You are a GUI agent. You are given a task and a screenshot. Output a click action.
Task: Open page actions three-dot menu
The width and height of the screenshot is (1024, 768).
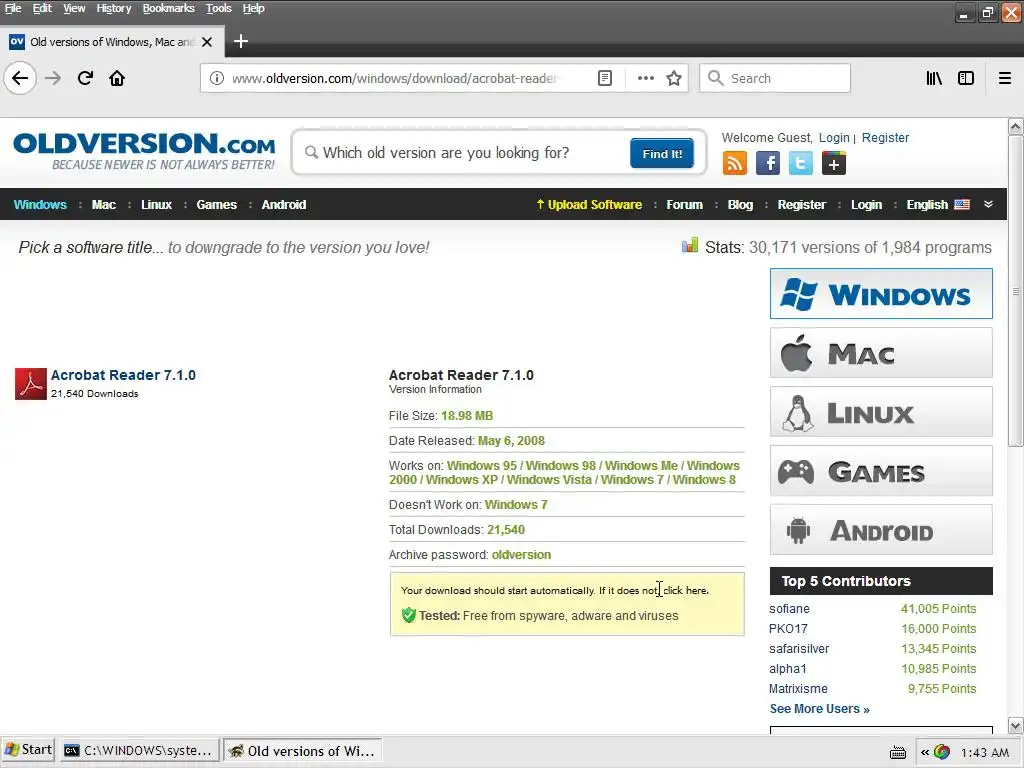tap(646, 78)
